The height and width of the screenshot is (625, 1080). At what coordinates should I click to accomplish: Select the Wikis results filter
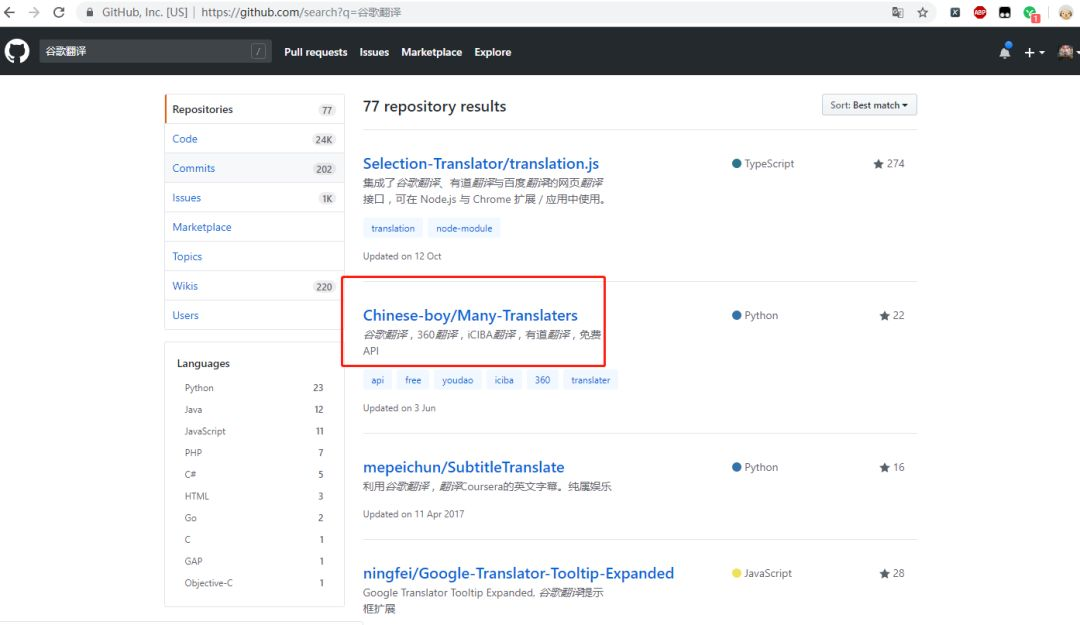point(254,286)
